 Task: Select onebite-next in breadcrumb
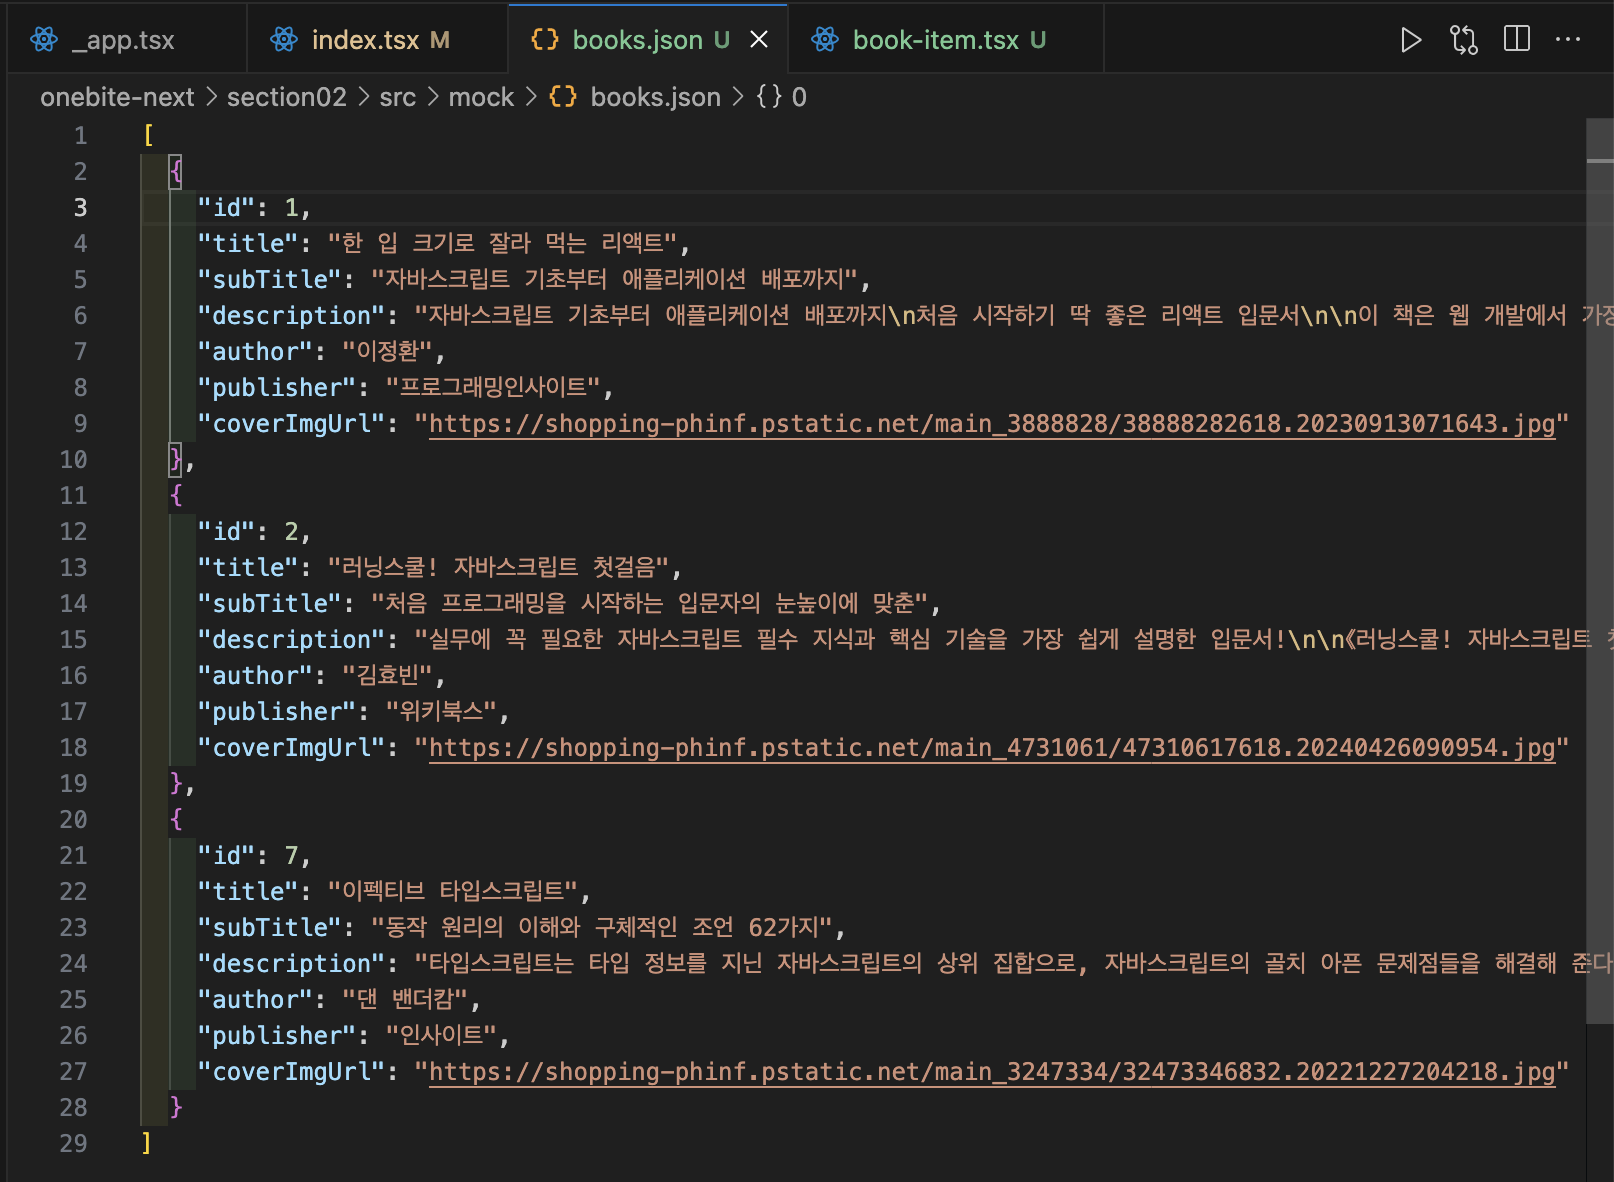[117, 97]
